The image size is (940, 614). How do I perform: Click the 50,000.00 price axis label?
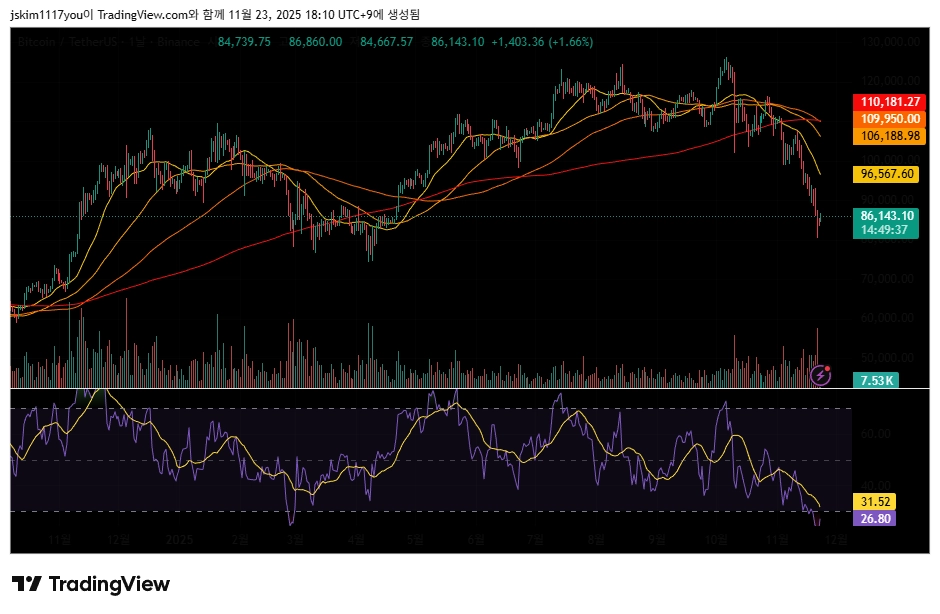point(887,358)
